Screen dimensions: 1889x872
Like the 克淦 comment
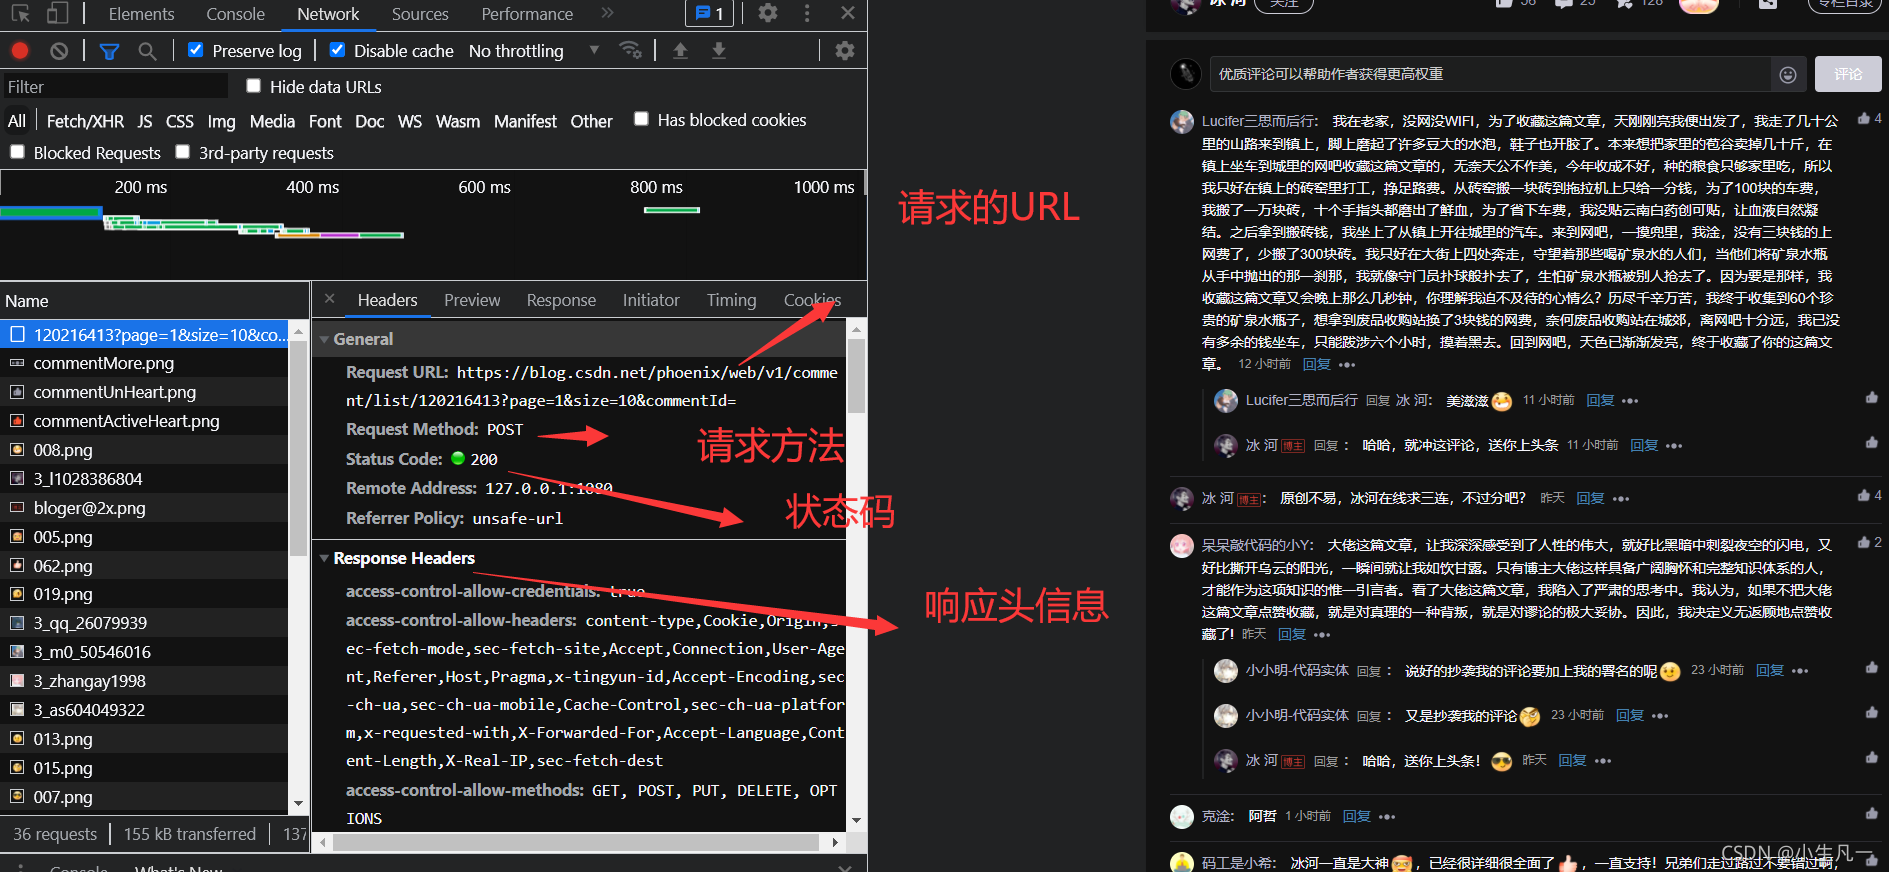coord(1871,814)
